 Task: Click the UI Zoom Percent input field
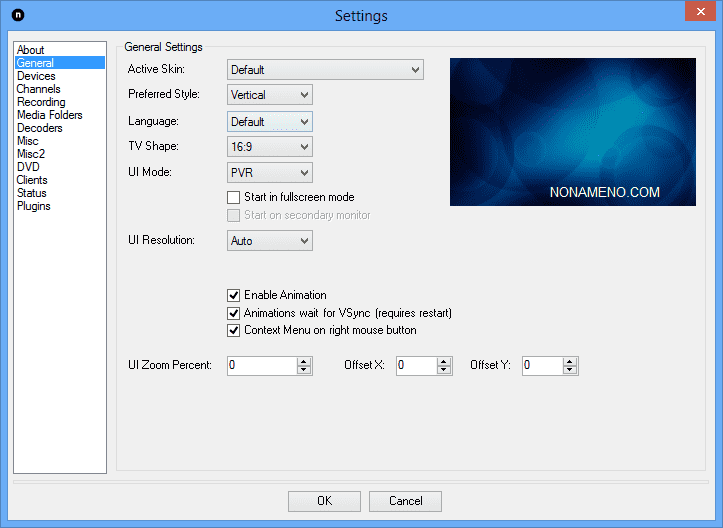261,366
